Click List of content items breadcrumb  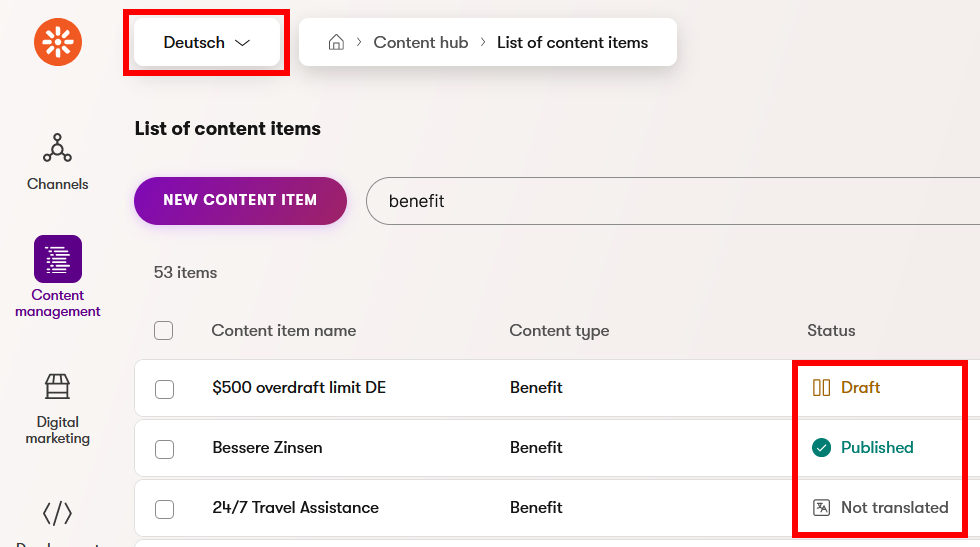(572, 43)
